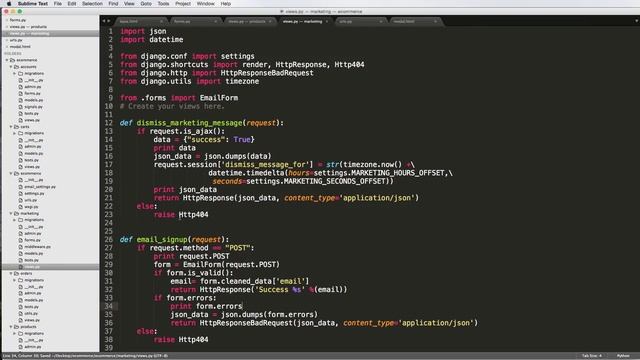640x360 pixels.
Task: Click the previous tab arrow
Action: pyautogui.click(x=104, y=21)
